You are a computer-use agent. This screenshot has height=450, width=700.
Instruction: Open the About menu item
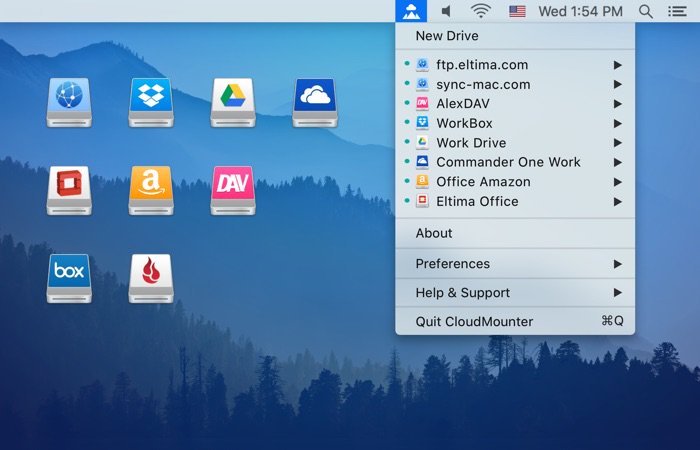(515, 233)
